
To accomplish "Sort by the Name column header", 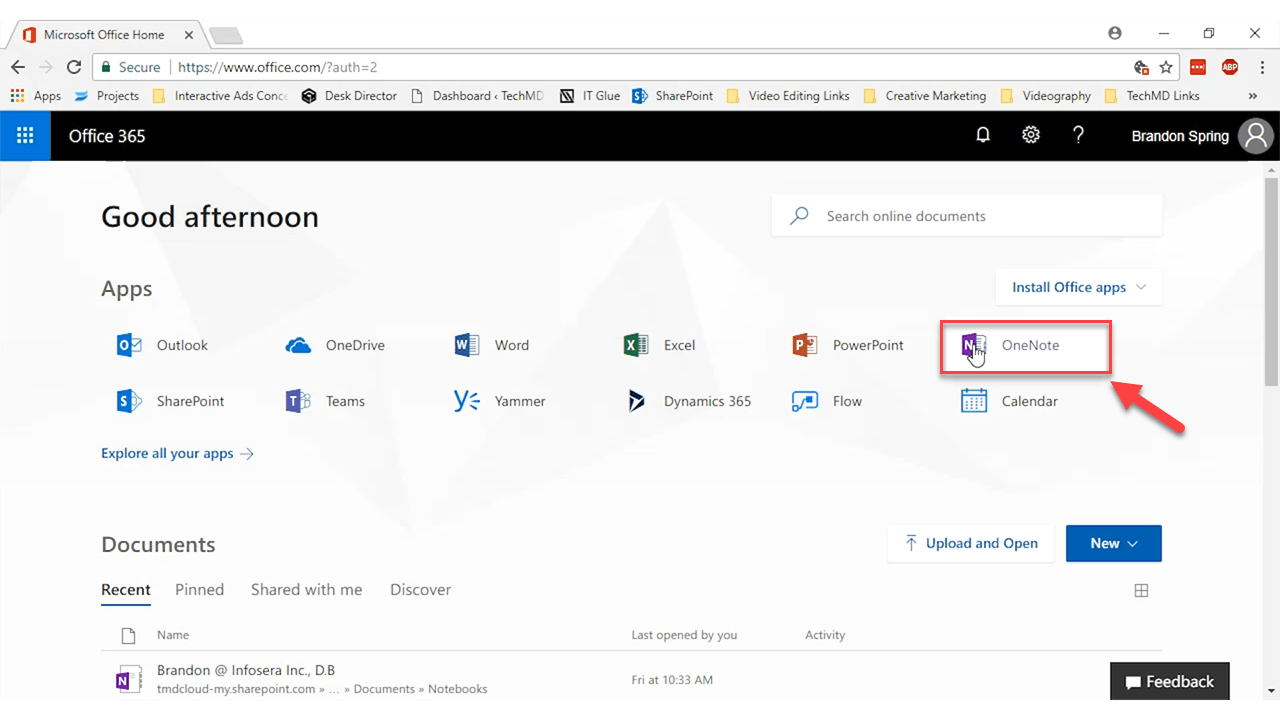I will pyautogui.click(x=173, y=635).
